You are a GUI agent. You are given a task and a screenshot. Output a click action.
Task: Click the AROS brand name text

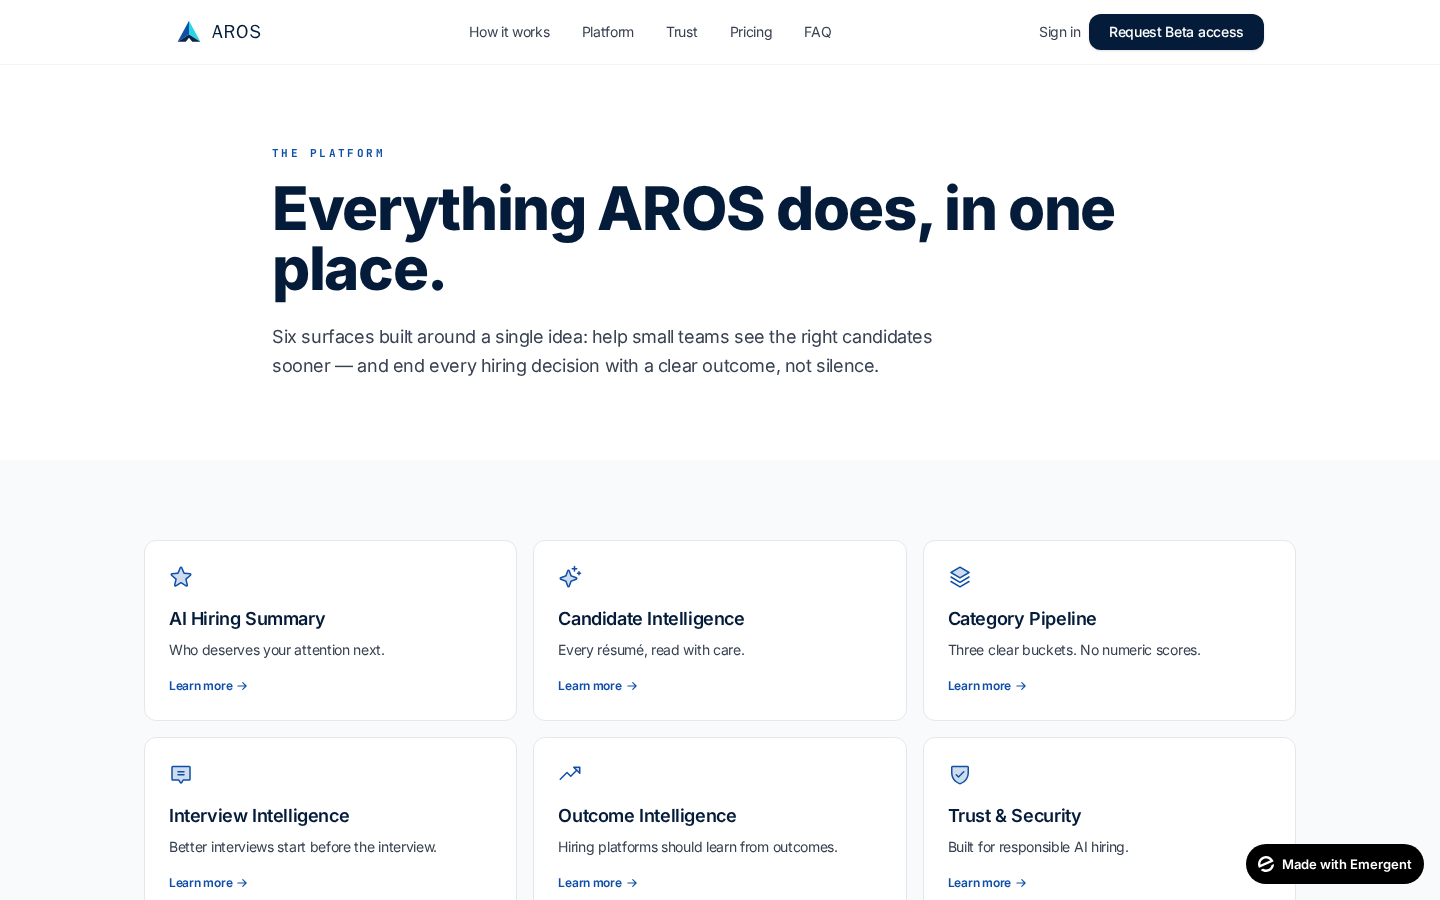point(236,32)
